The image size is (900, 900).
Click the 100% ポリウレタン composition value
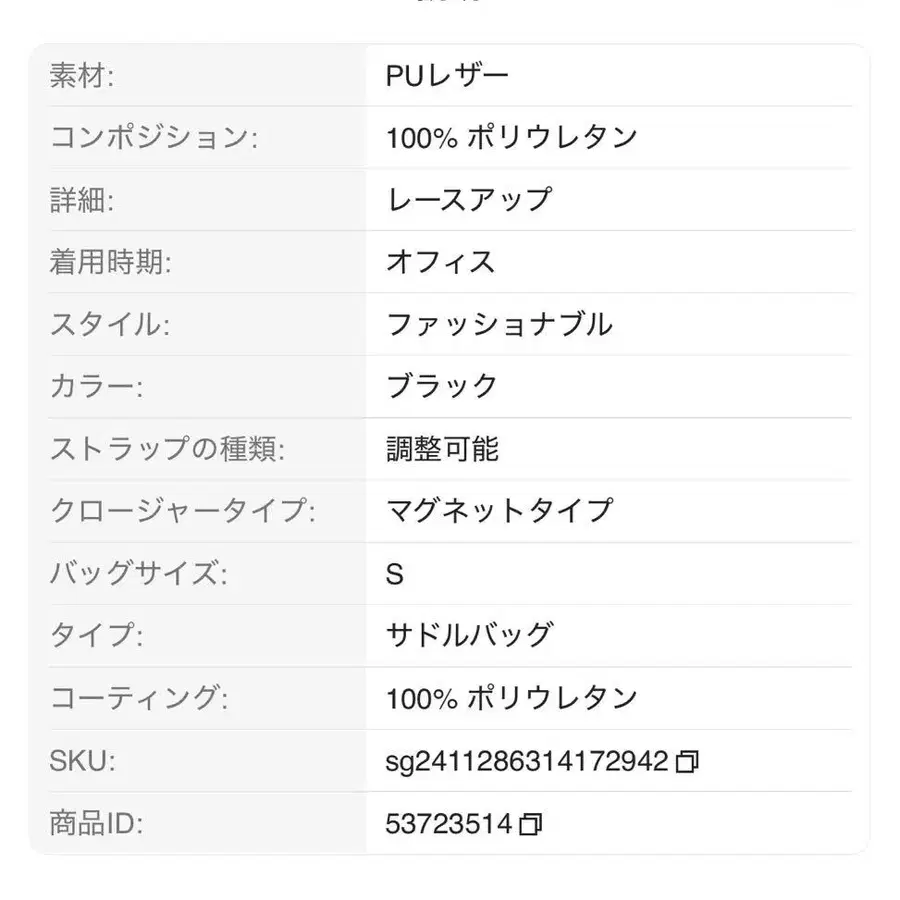(x=513, y=138)
